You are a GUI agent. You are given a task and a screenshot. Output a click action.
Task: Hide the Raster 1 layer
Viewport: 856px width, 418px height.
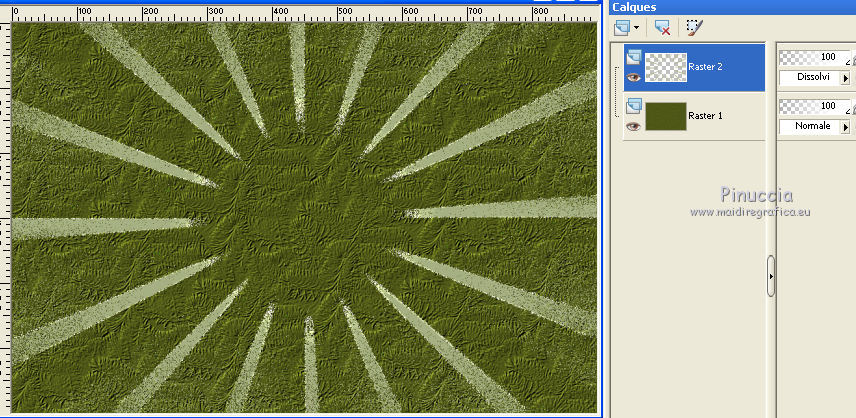(633, 126)
